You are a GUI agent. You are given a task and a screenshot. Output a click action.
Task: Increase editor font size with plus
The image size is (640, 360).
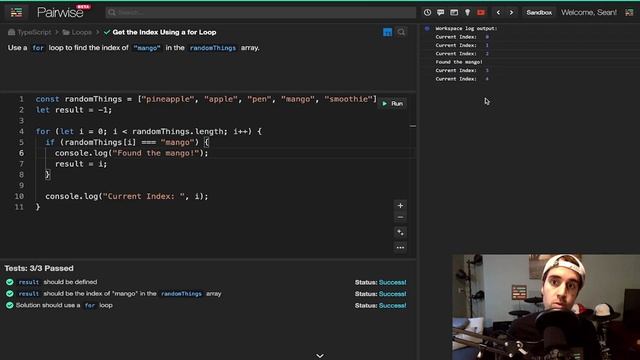click(x=400, y=206)
